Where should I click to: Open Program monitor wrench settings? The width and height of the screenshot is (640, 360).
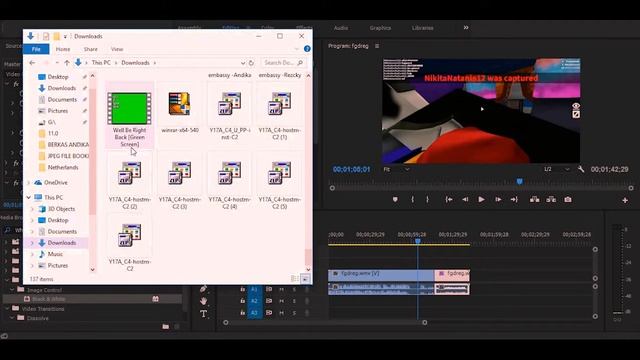581,169
